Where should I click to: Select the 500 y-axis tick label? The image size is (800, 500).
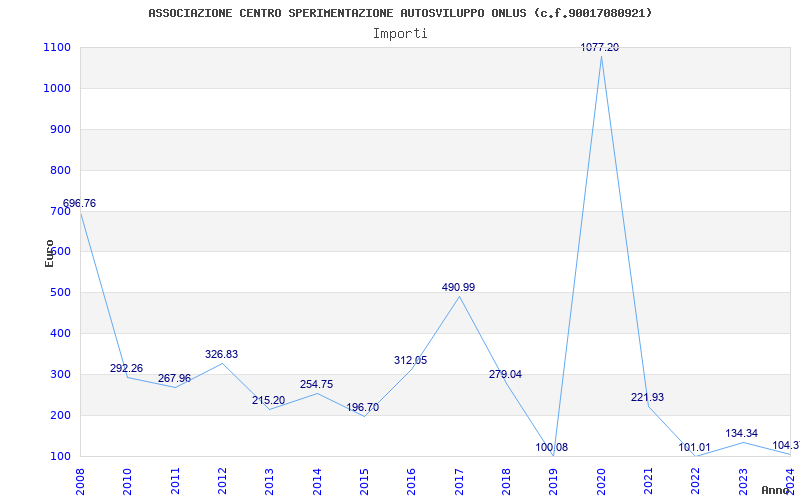point(60,293)
